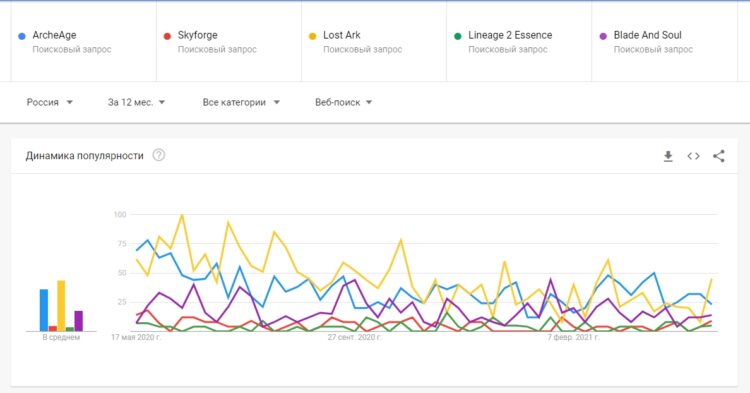Click Поисковый запрос under Blade And Soul

point(653,50)
